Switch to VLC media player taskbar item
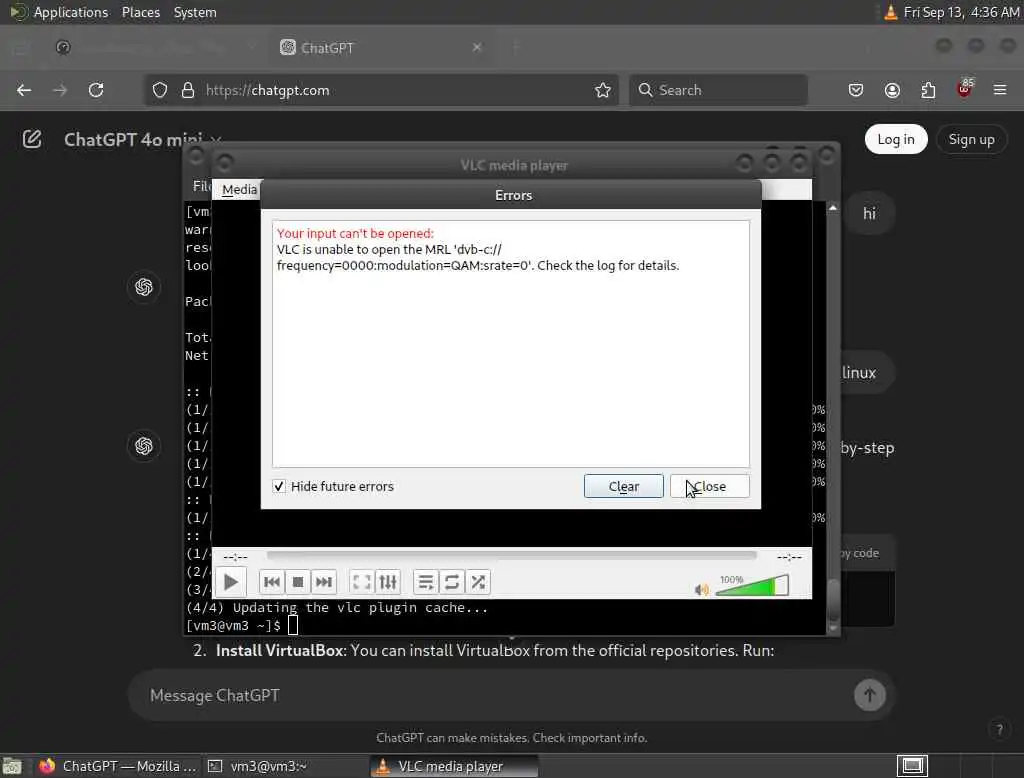The height and width of the screenshot is (778, 1024). click(455, 766)
